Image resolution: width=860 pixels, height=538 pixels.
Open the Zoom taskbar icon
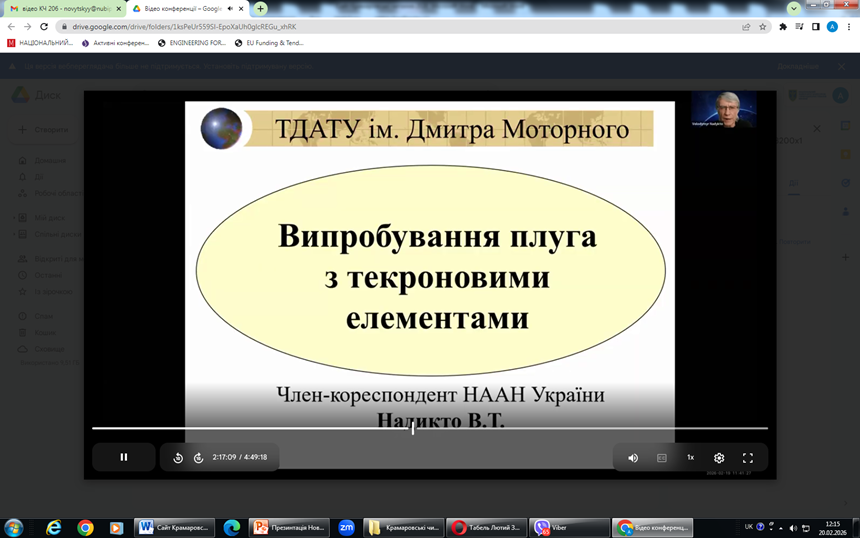[347, 528]
